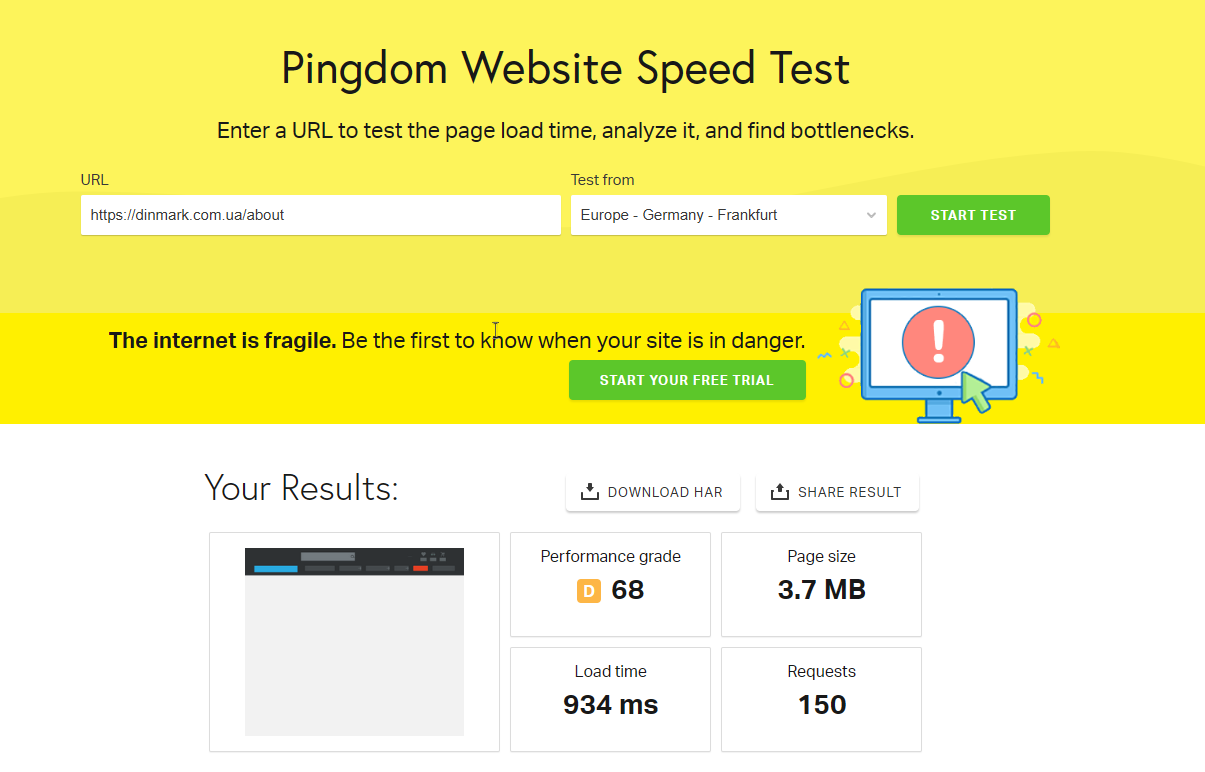Image resolution: width=1205 pixels, height=772 pixels.
Task: Click the performance grade score 68
Action: 628,590
